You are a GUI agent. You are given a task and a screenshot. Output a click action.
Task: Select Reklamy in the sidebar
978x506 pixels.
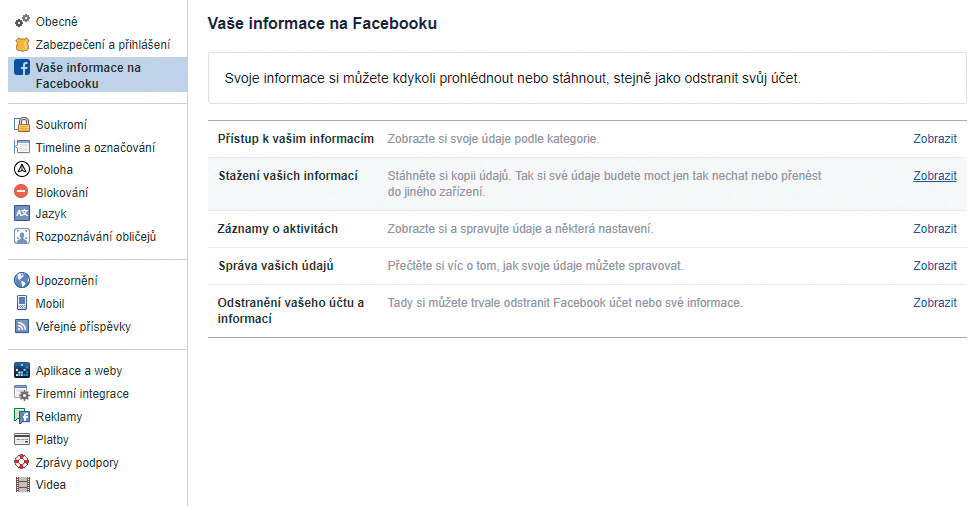coord(59,416)
